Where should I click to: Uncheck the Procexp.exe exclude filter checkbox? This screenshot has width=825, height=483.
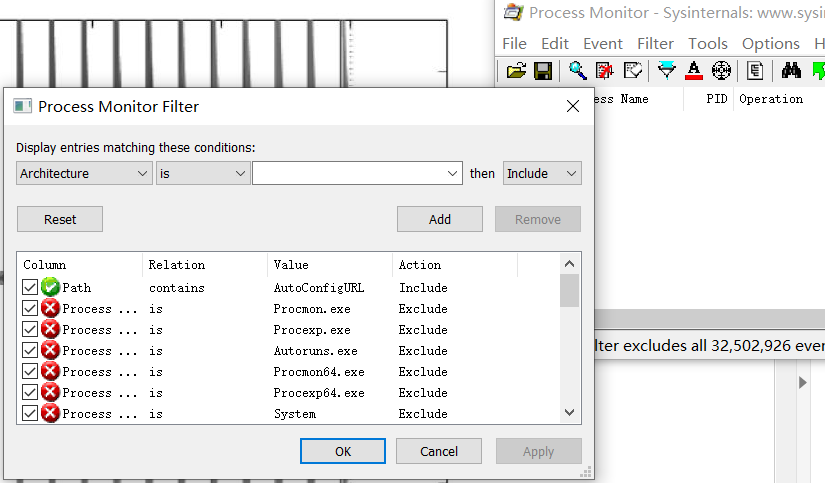click(30, 329)
